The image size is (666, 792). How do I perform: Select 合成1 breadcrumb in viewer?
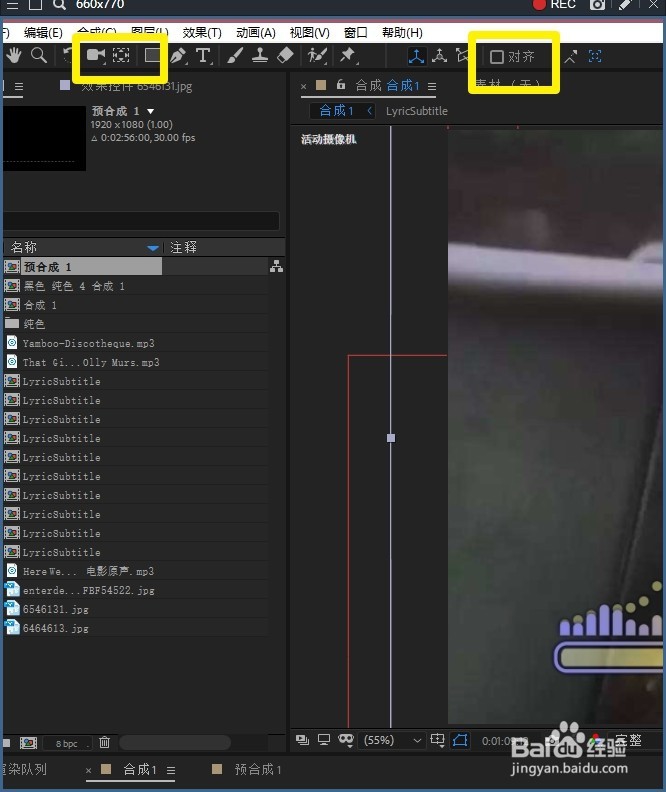coord(336,111)
